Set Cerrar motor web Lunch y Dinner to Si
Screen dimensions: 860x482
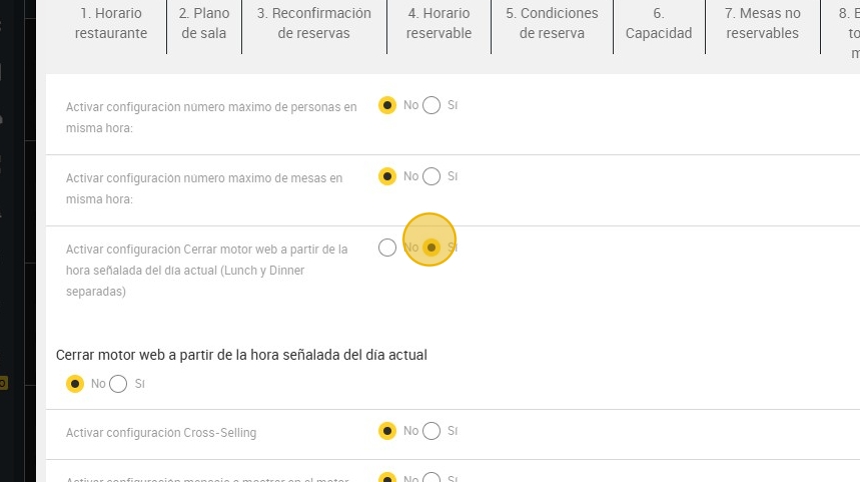pos(431,247)
